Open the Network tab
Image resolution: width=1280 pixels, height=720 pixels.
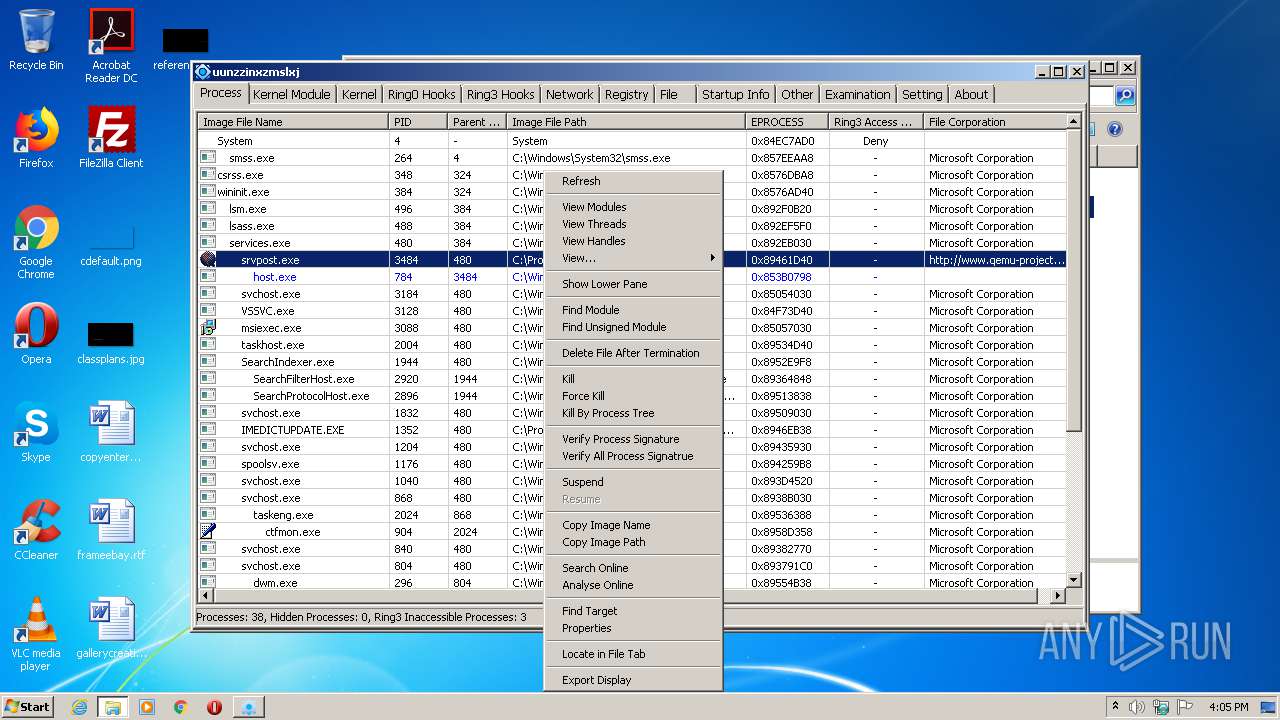point(569,94)
